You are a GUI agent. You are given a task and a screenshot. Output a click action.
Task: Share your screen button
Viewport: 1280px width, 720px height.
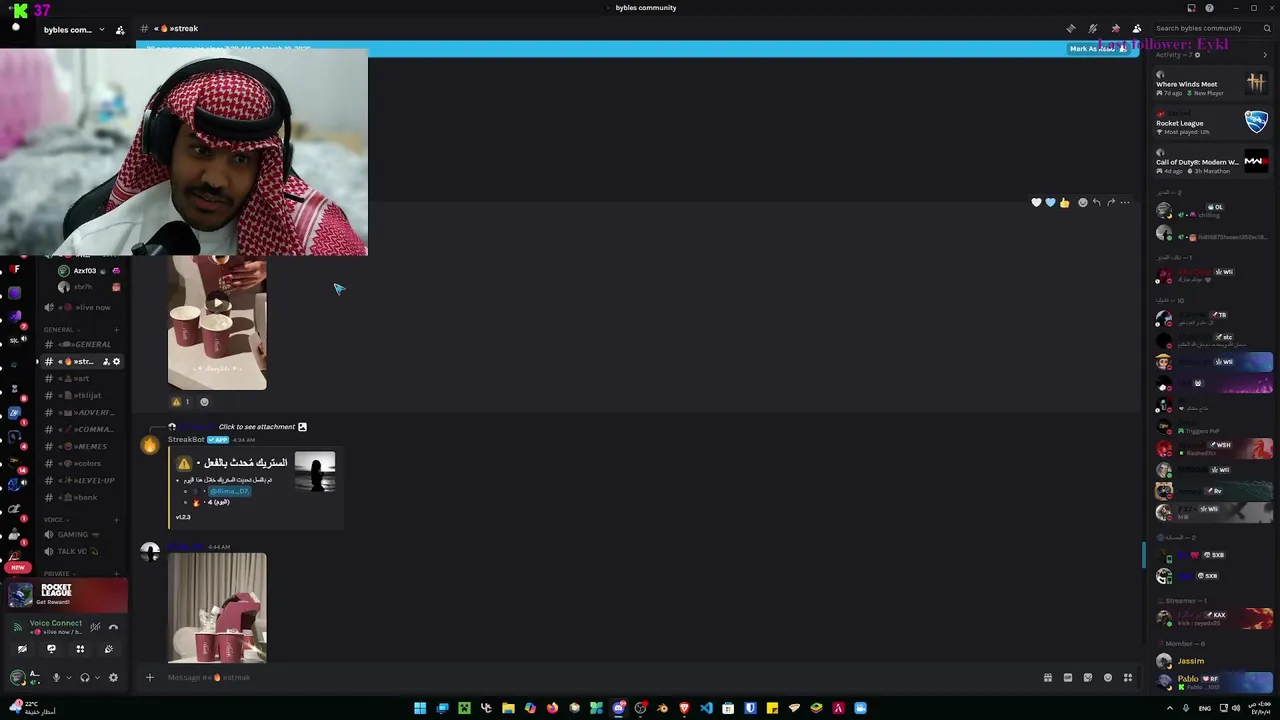(51, 649)
